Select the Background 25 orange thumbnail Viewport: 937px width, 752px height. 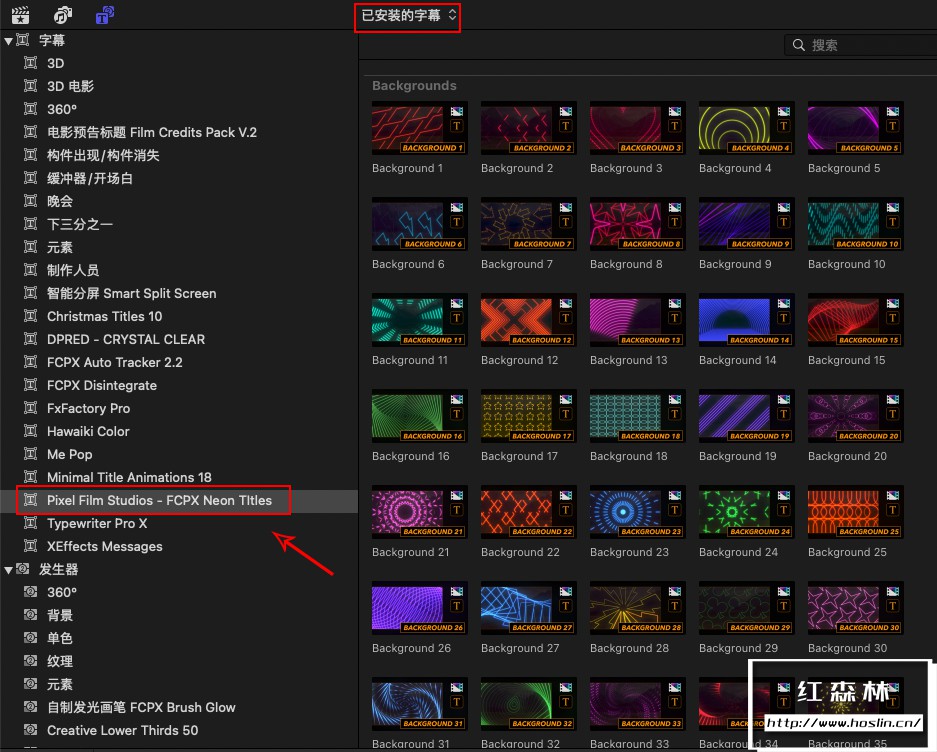(x=855, y=512)
